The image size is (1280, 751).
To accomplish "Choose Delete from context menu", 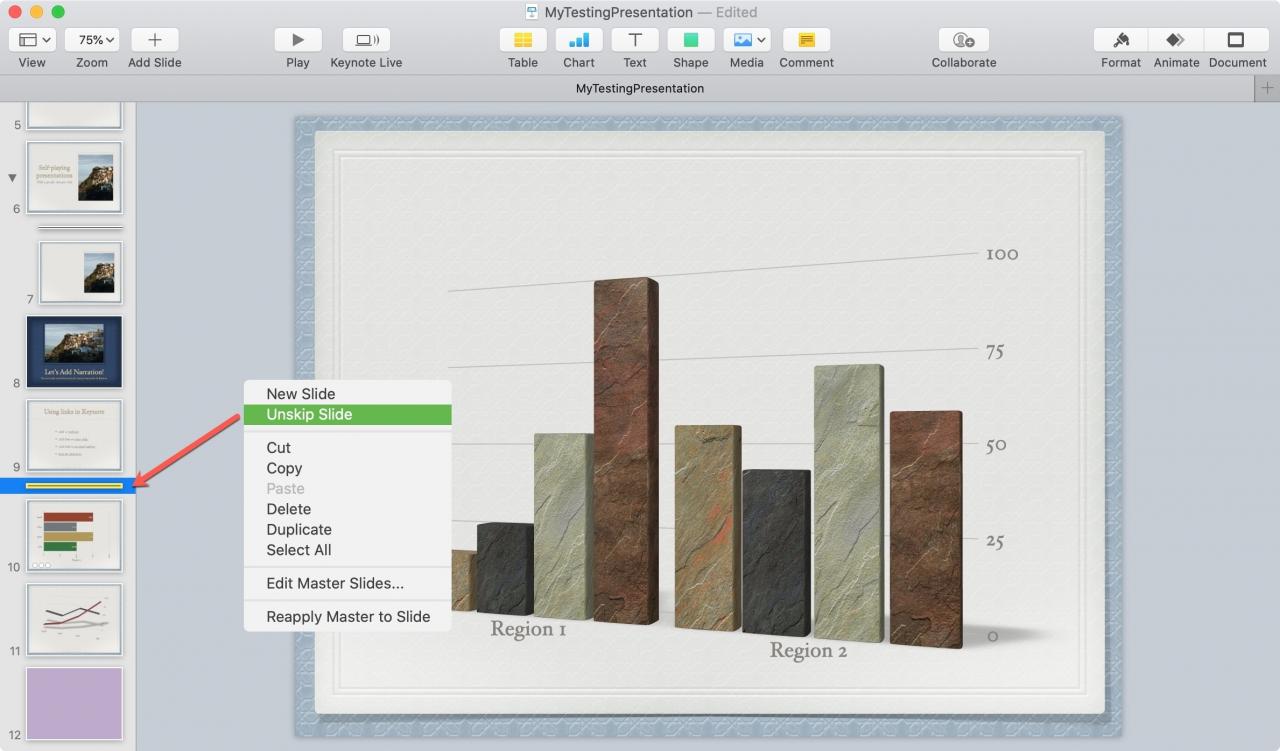I will (347, 509).
